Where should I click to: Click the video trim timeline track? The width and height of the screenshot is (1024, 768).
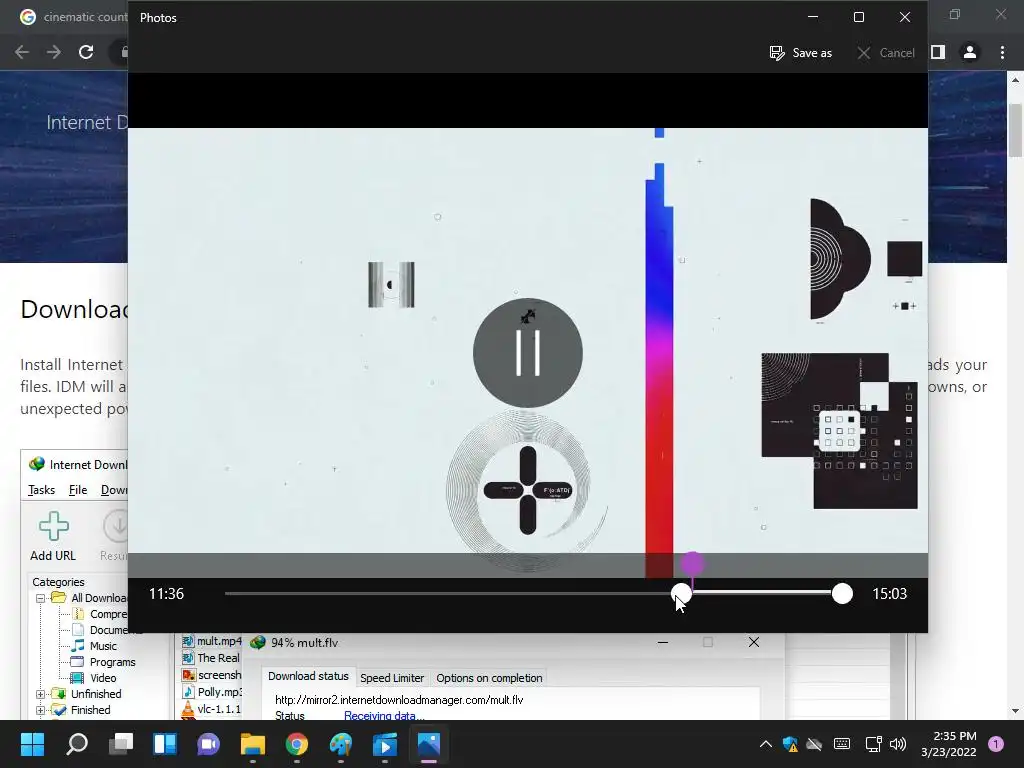[x=534, y=594]
